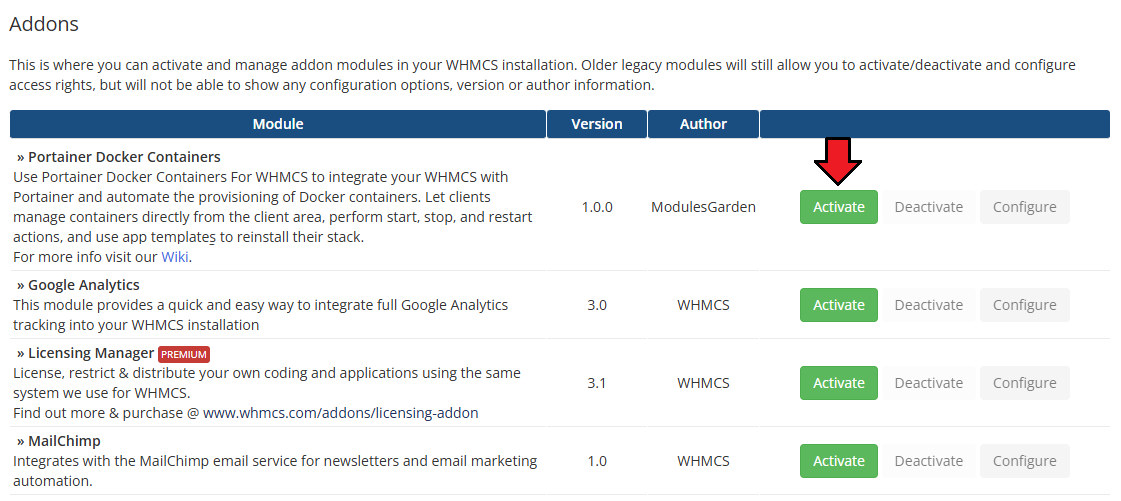This screenshot has height=501, width=1121.
Task: Click WHMCS author in MailChimp row
Action: (x=703, y=461)
